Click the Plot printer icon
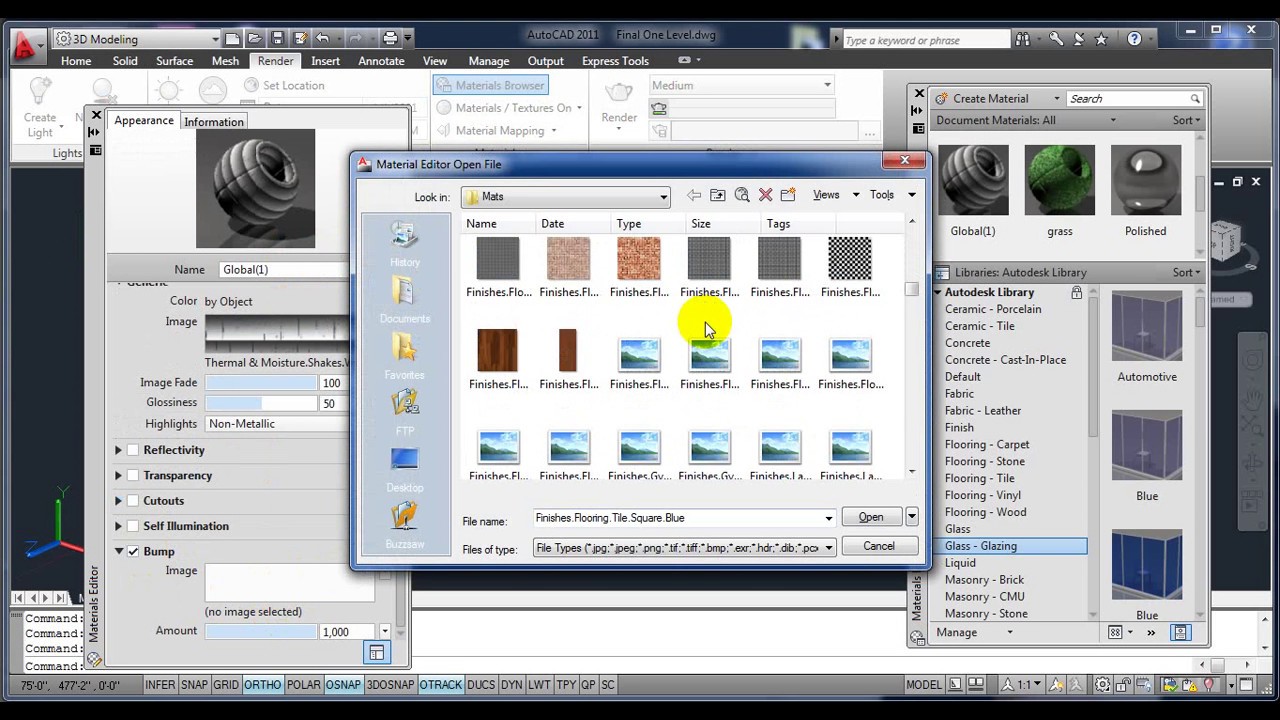Screen dimensions: 1280x720 click(x=390, y=39)
